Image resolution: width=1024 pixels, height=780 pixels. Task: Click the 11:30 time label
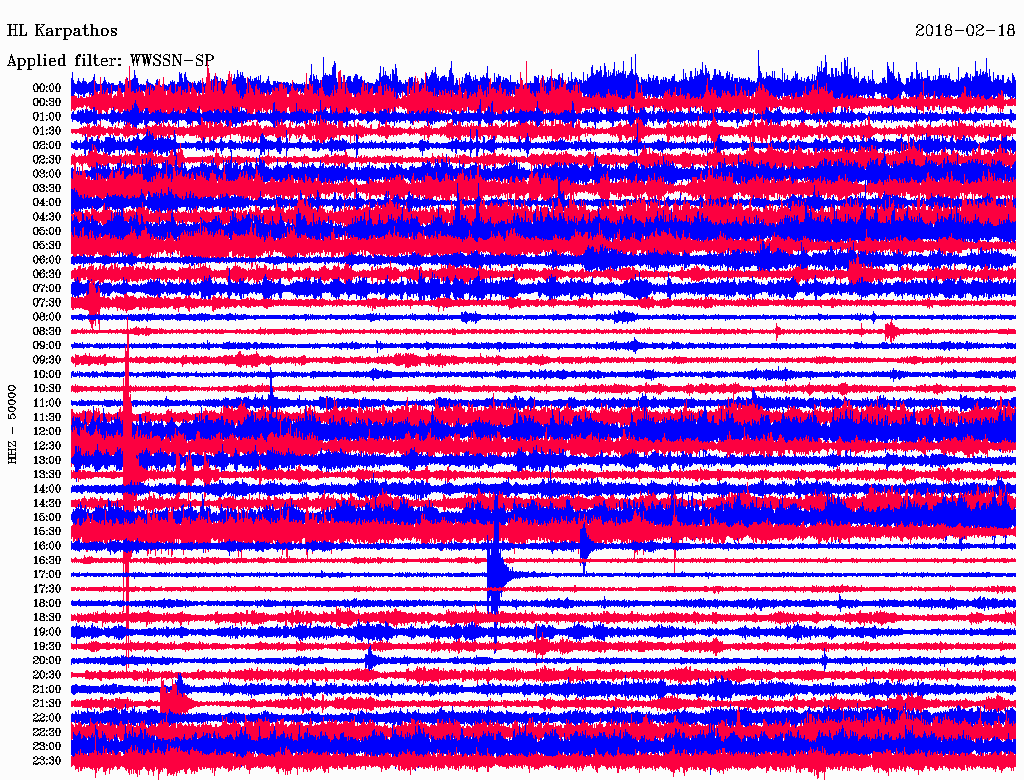47,417
